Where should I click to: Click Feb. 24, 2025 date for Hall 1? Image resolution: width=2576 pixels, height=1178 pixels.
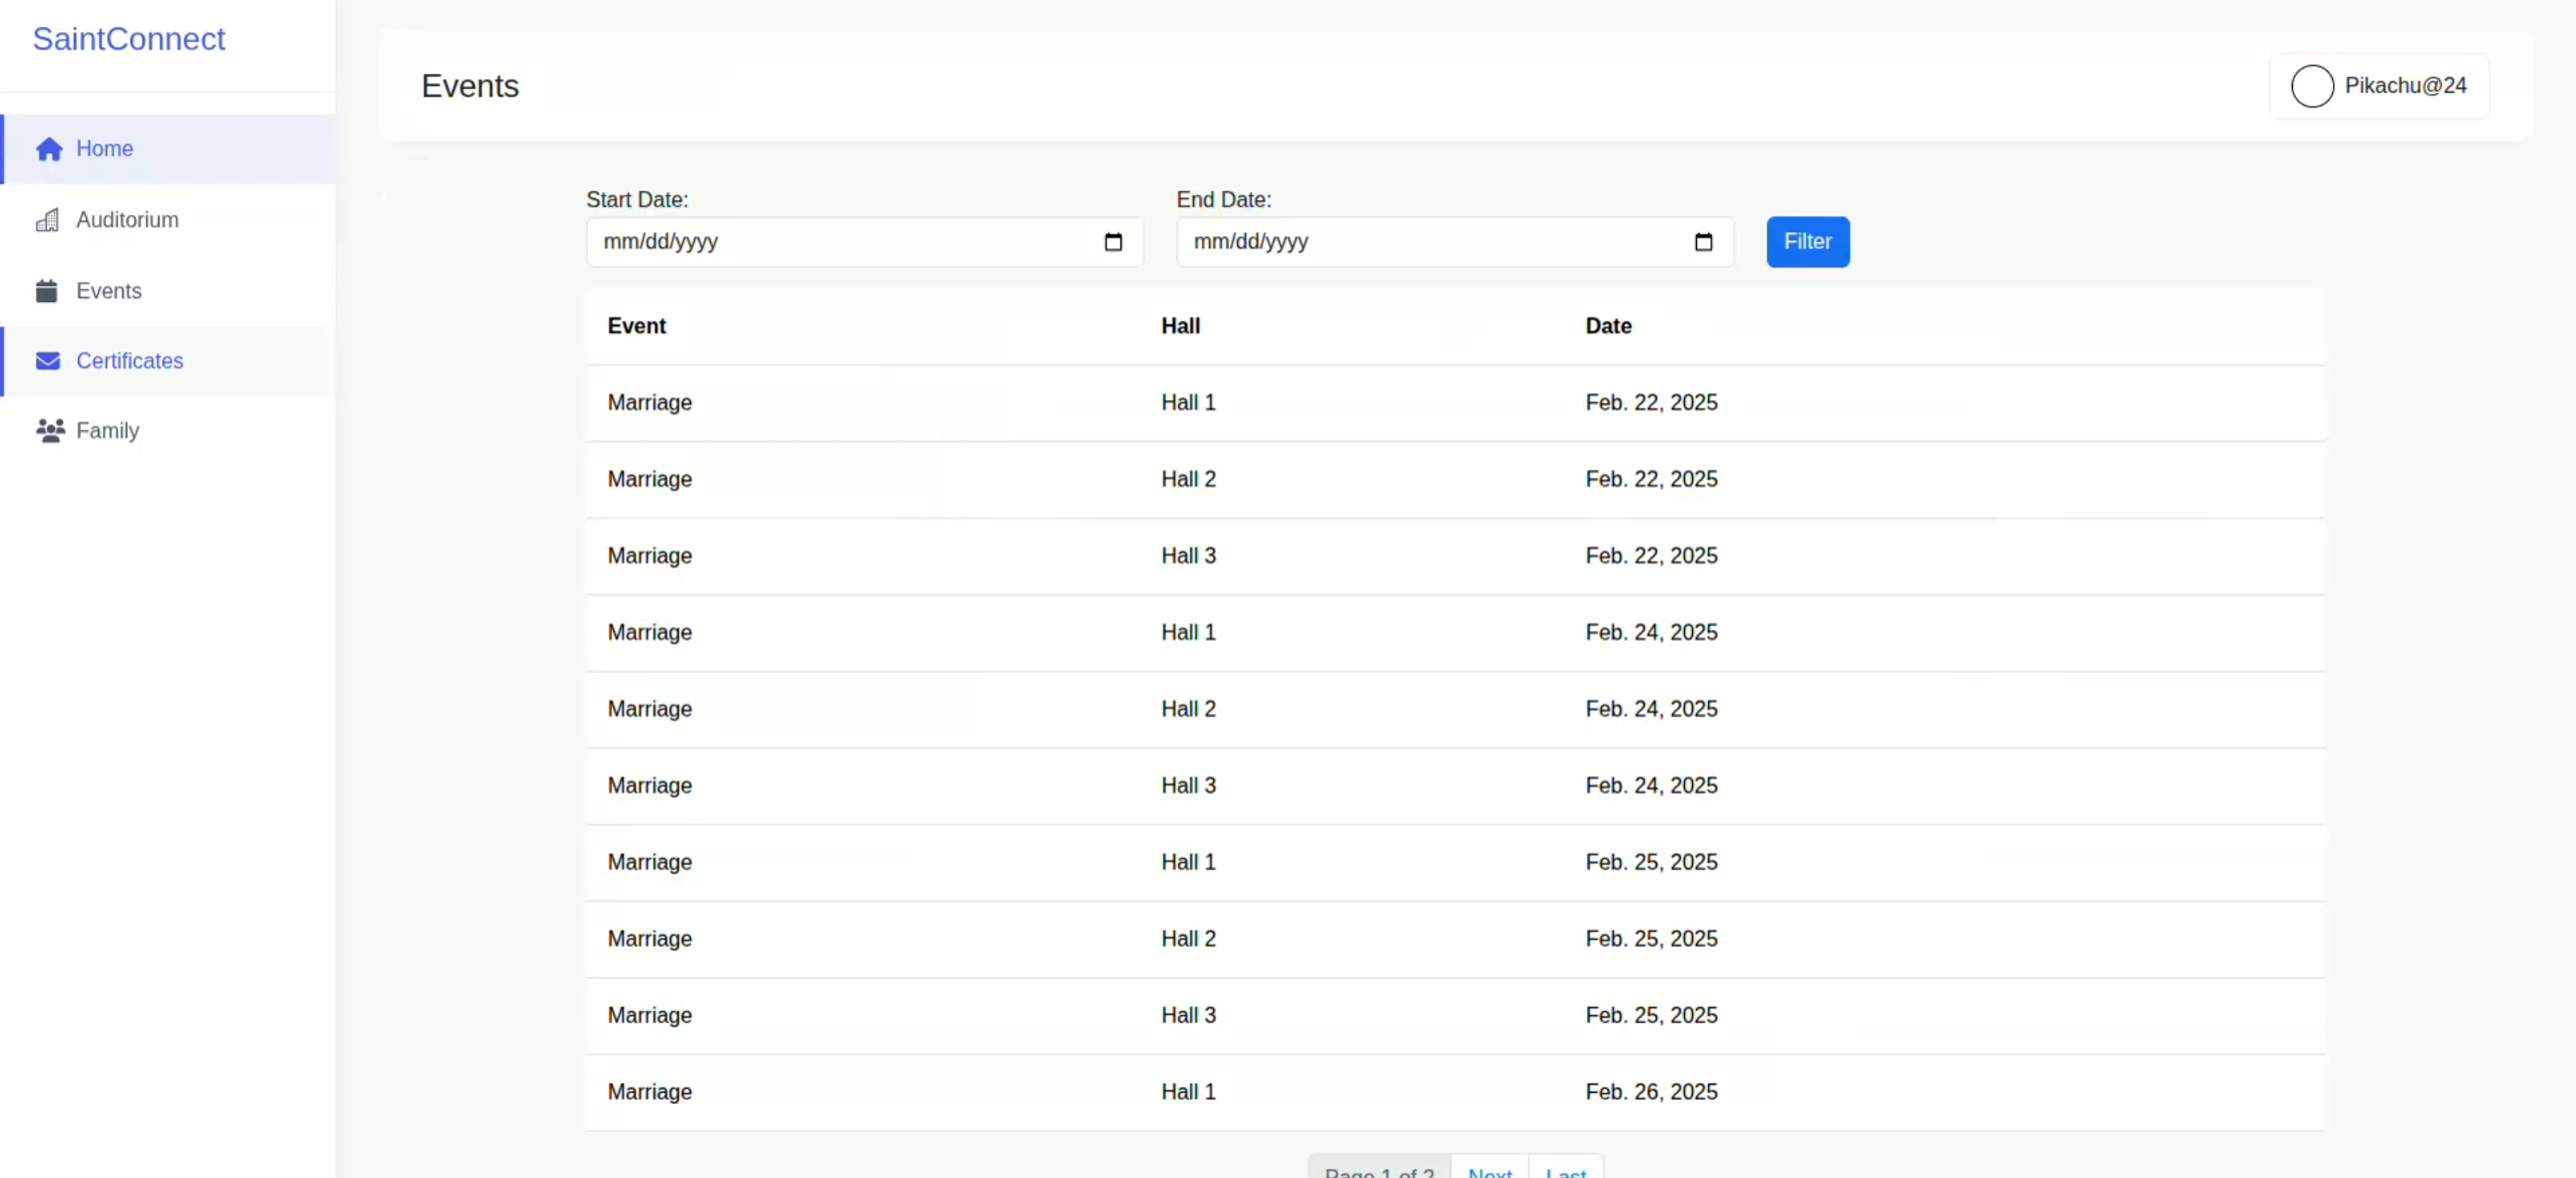(x=1650, y=633)
